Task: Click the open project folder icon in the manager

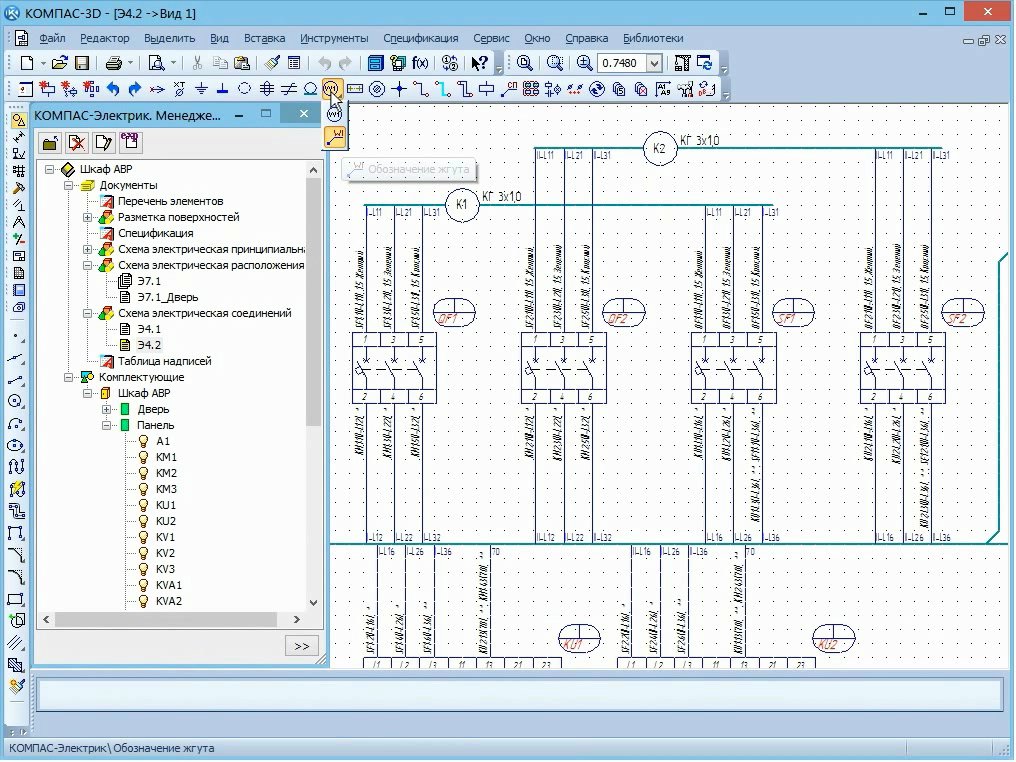Action: point(49,143)
